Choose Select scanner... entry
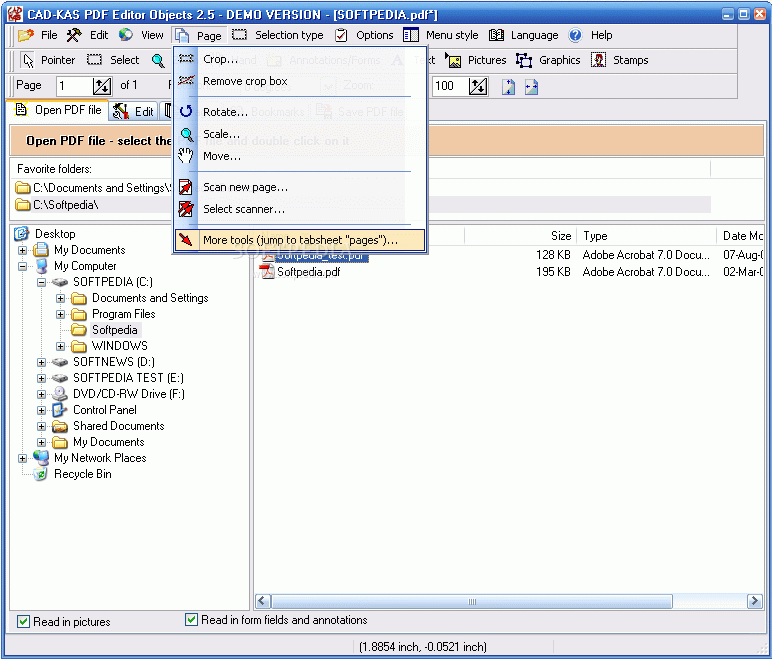 click(300, 209)
